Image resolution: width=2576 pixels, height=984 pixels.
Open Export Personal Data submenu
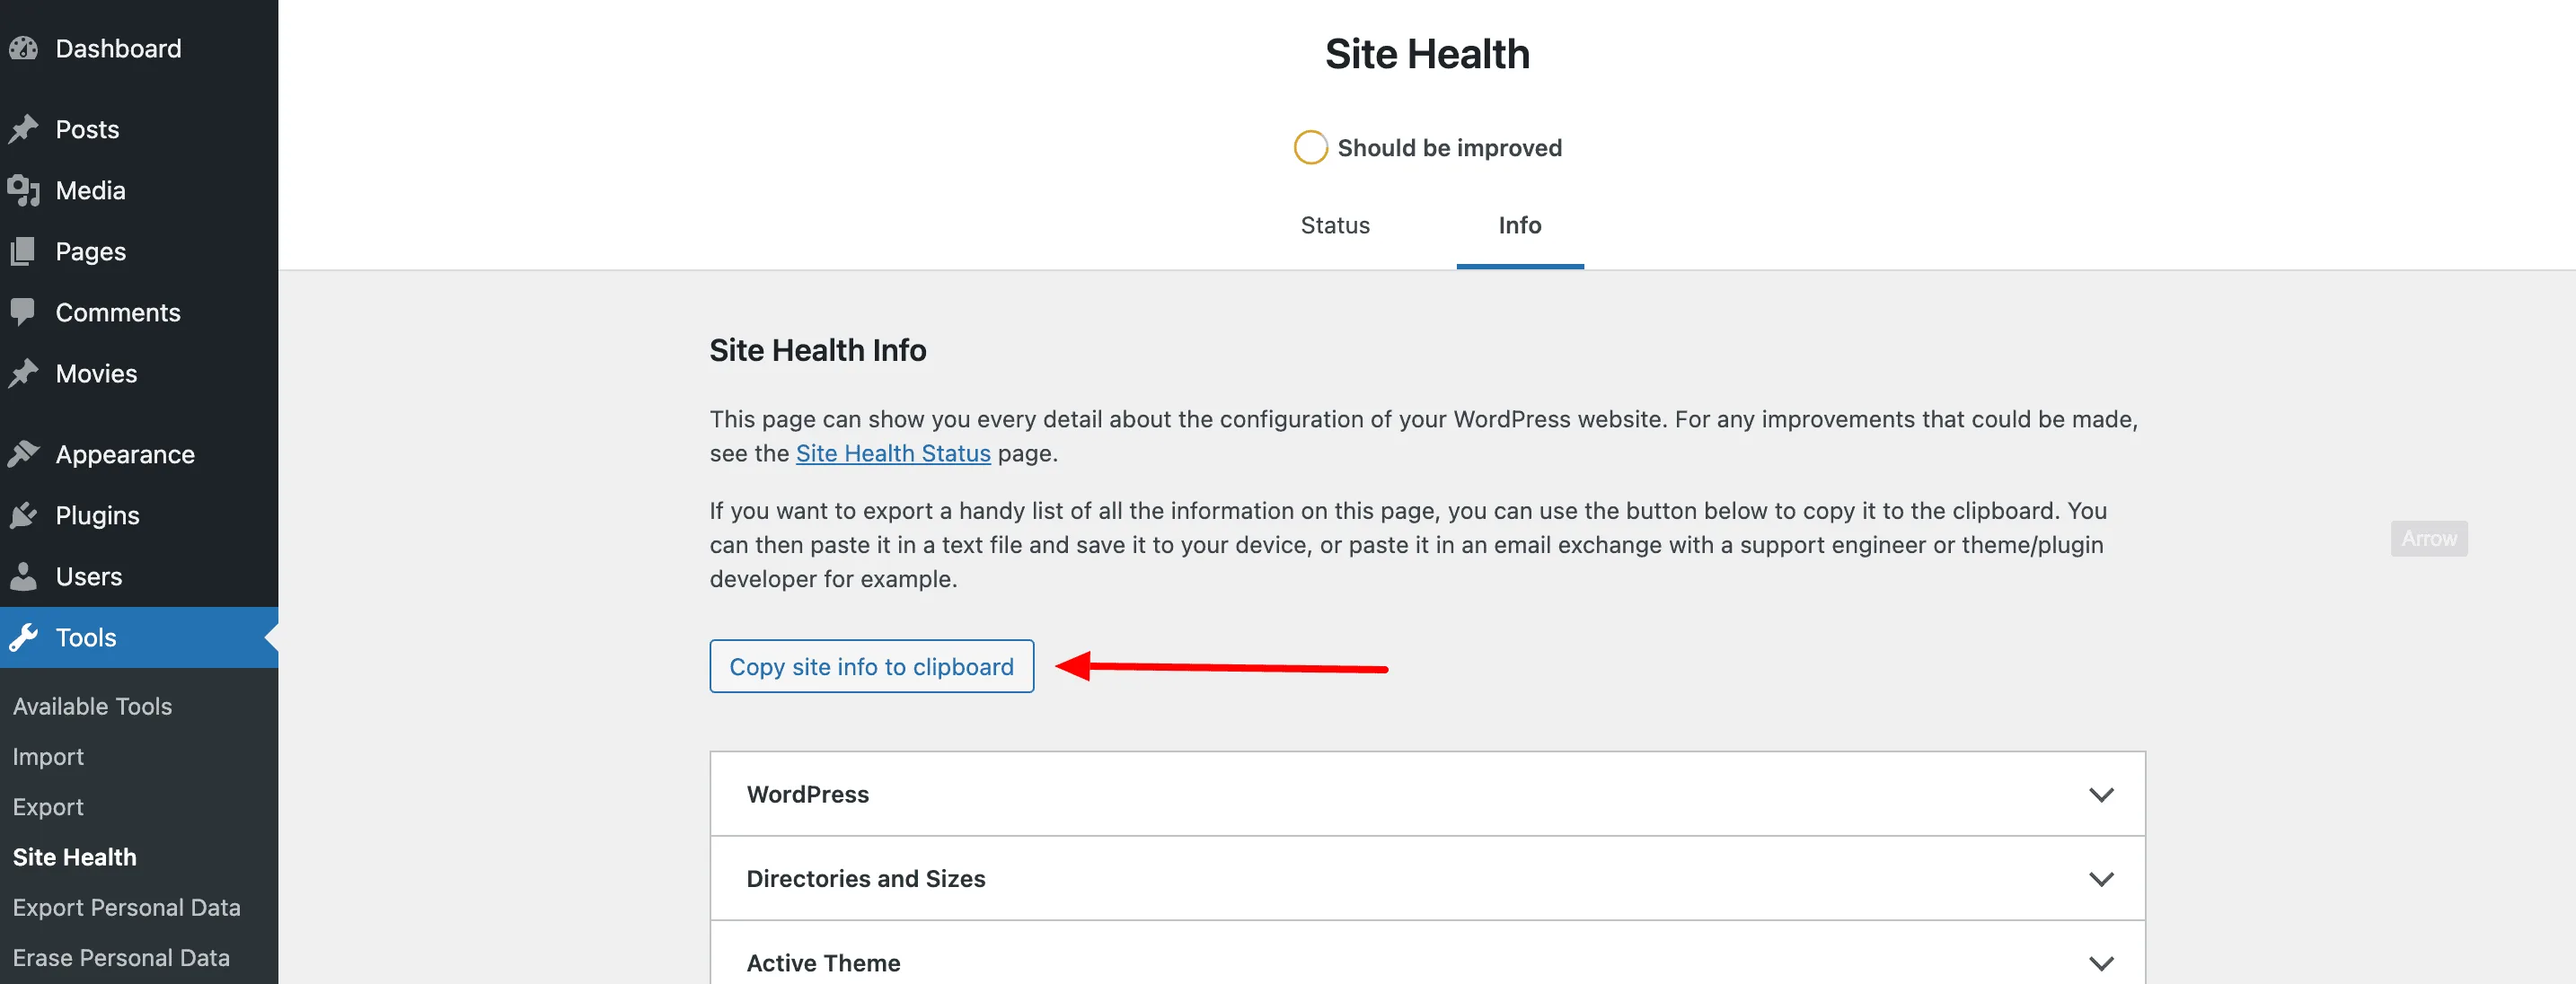tap(126, 907)
